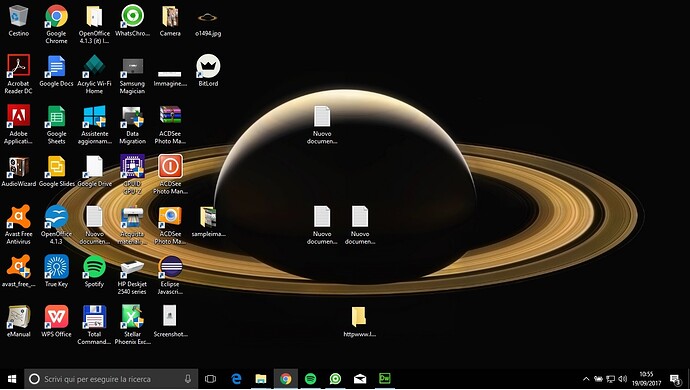
Task: Click the Google Sheets desktop shortcut
Action: click(56, 125)
